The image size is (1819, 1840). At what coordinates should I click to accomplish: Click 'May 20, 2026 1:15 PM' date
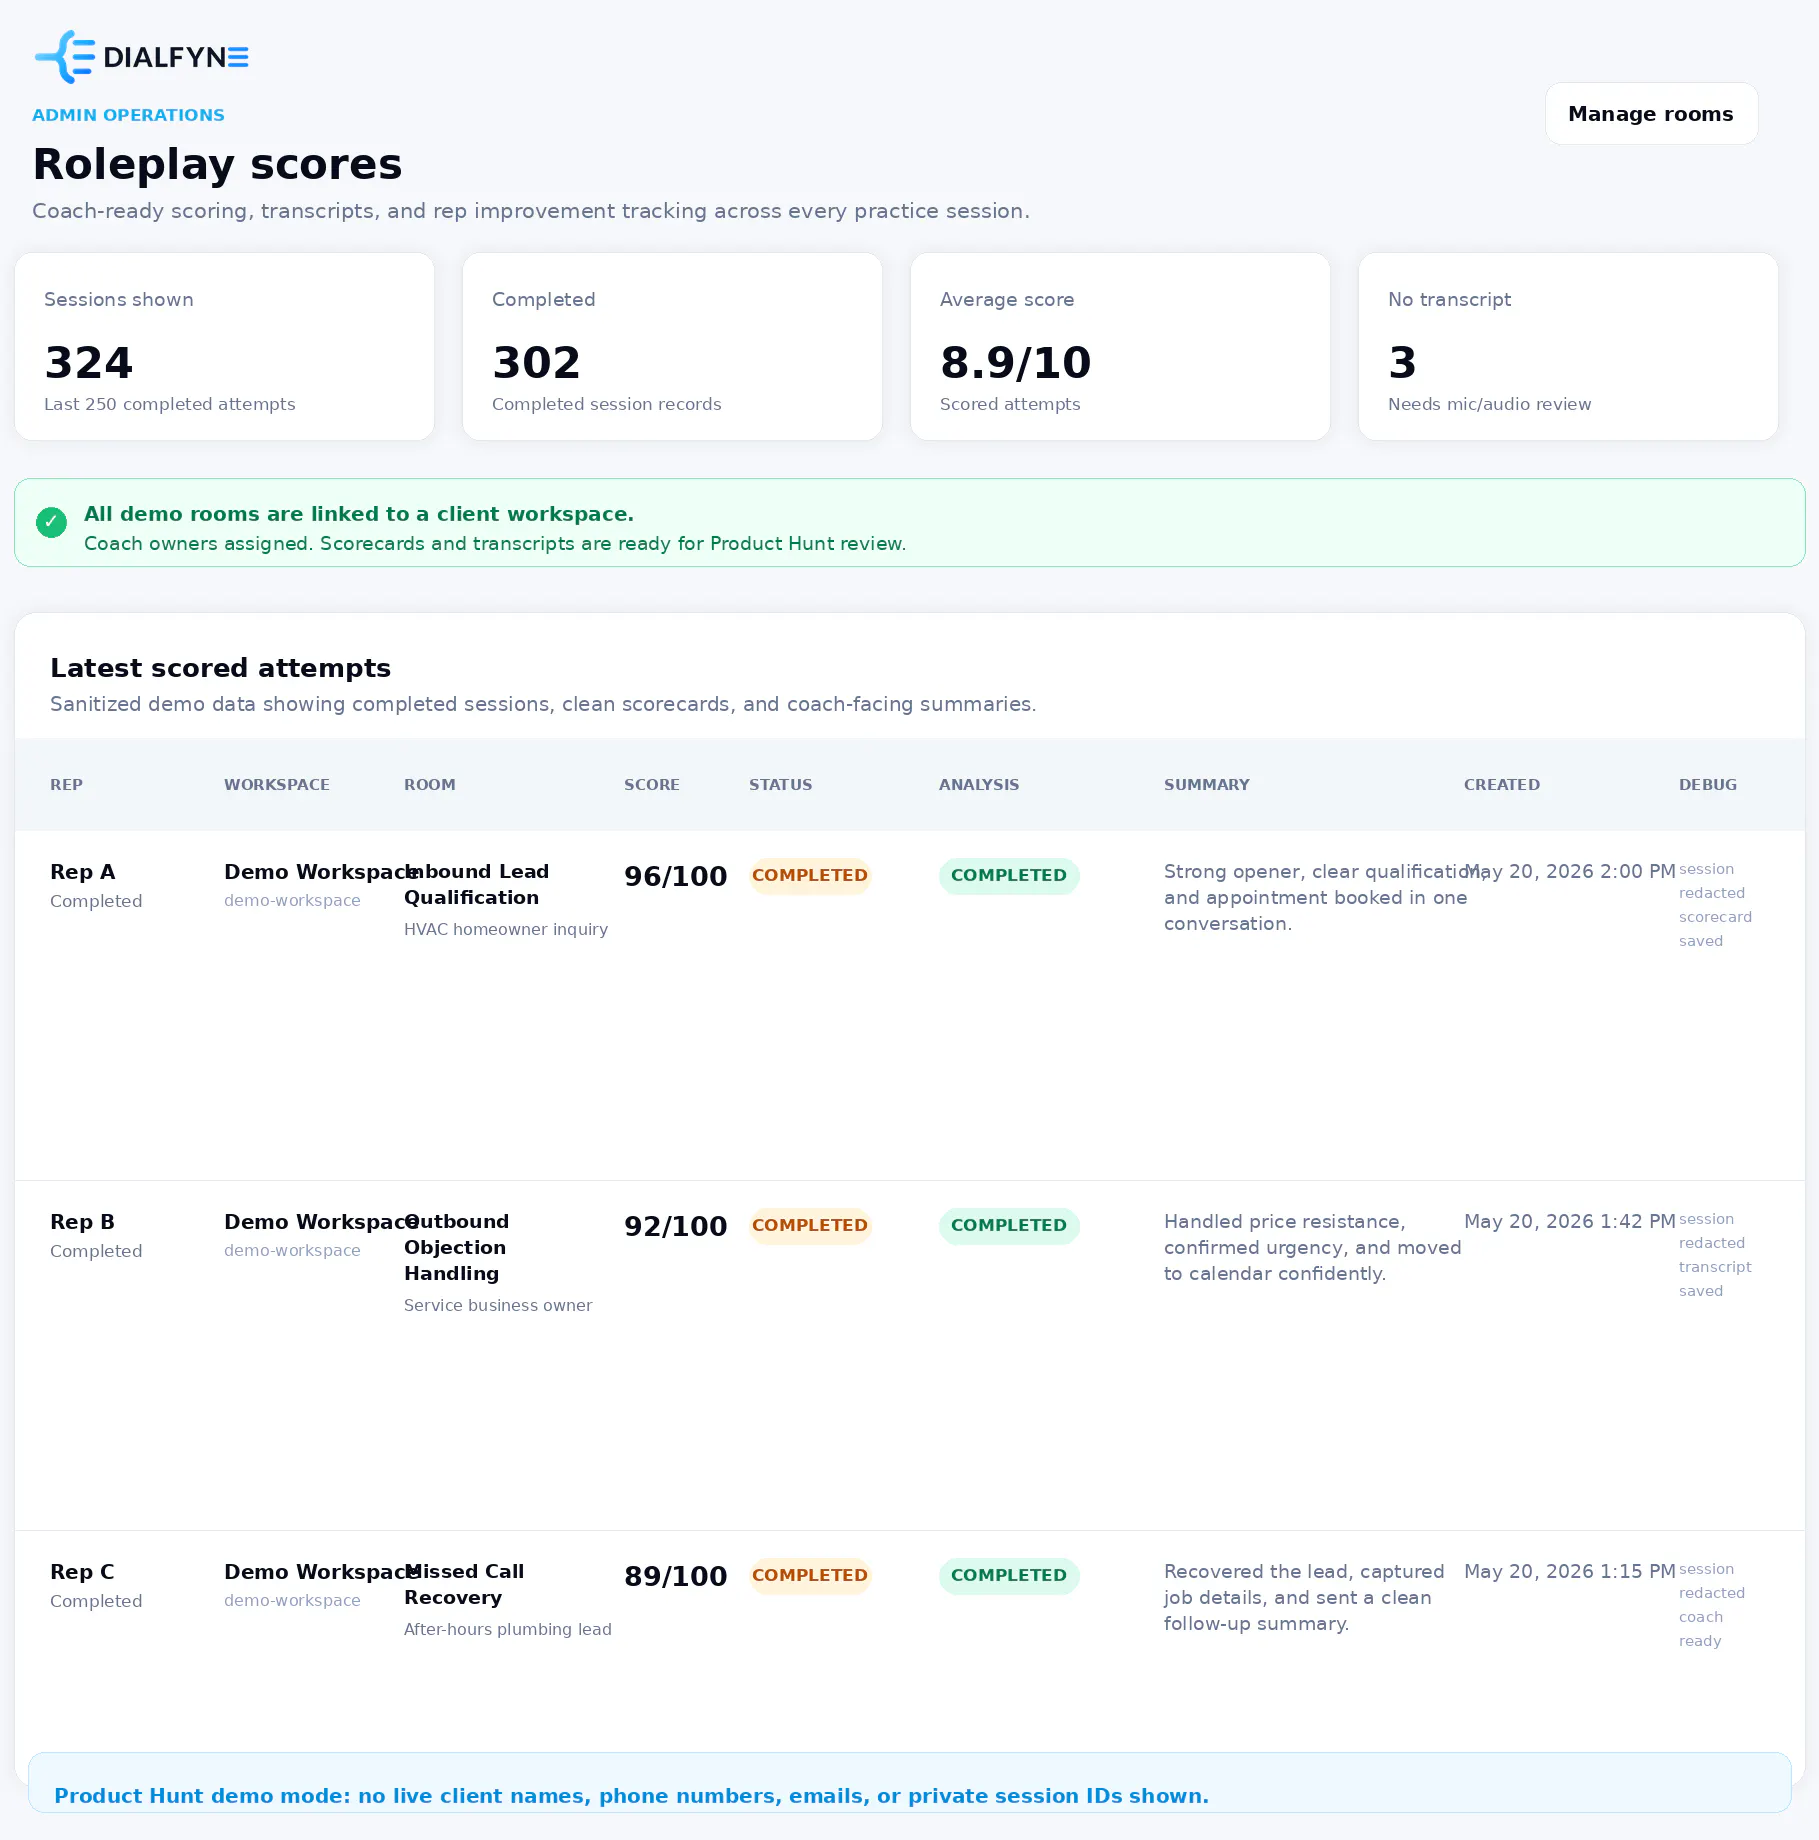1570,1572
